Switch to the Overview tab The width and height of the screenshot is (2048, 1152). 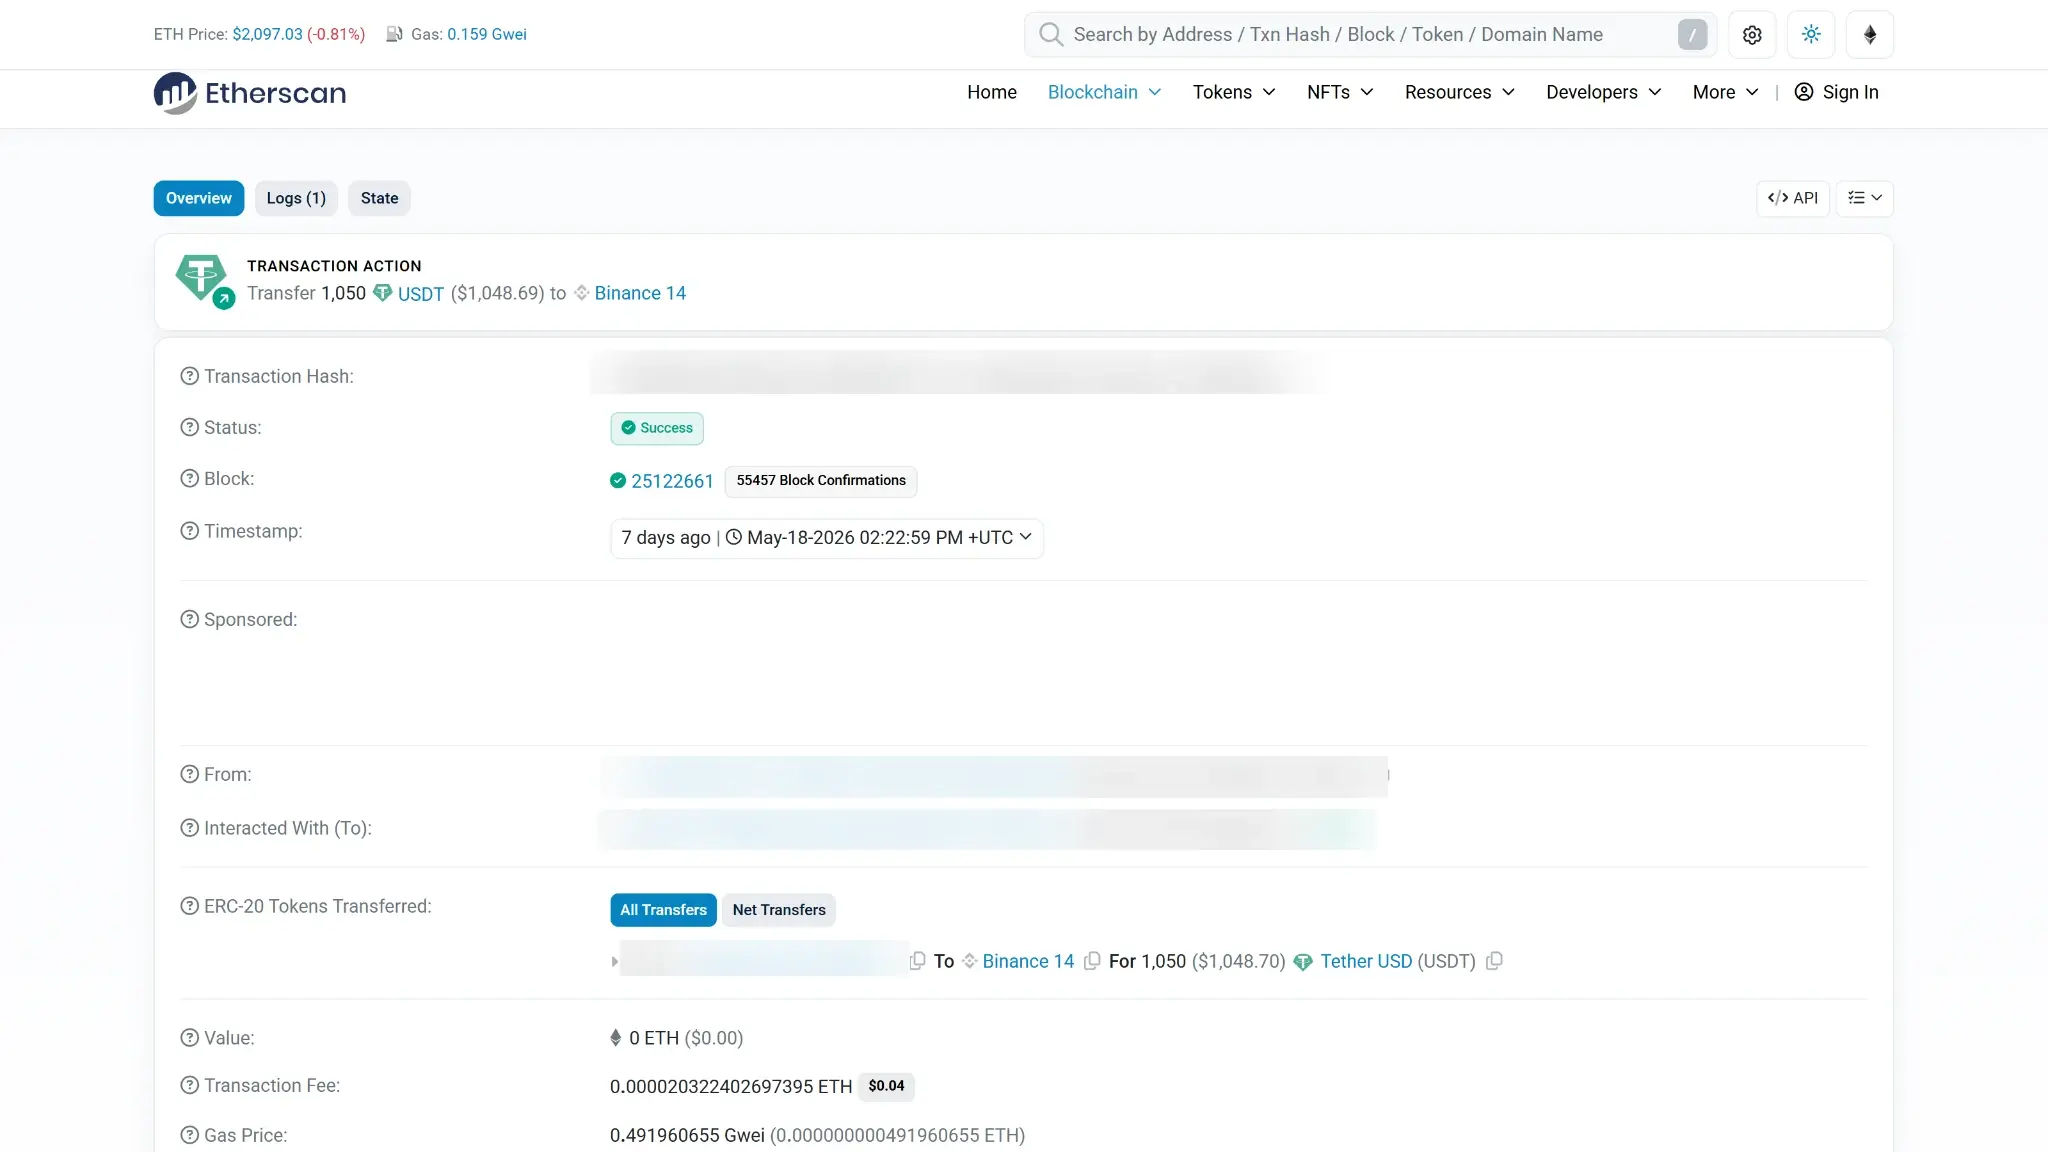(199, 198)
